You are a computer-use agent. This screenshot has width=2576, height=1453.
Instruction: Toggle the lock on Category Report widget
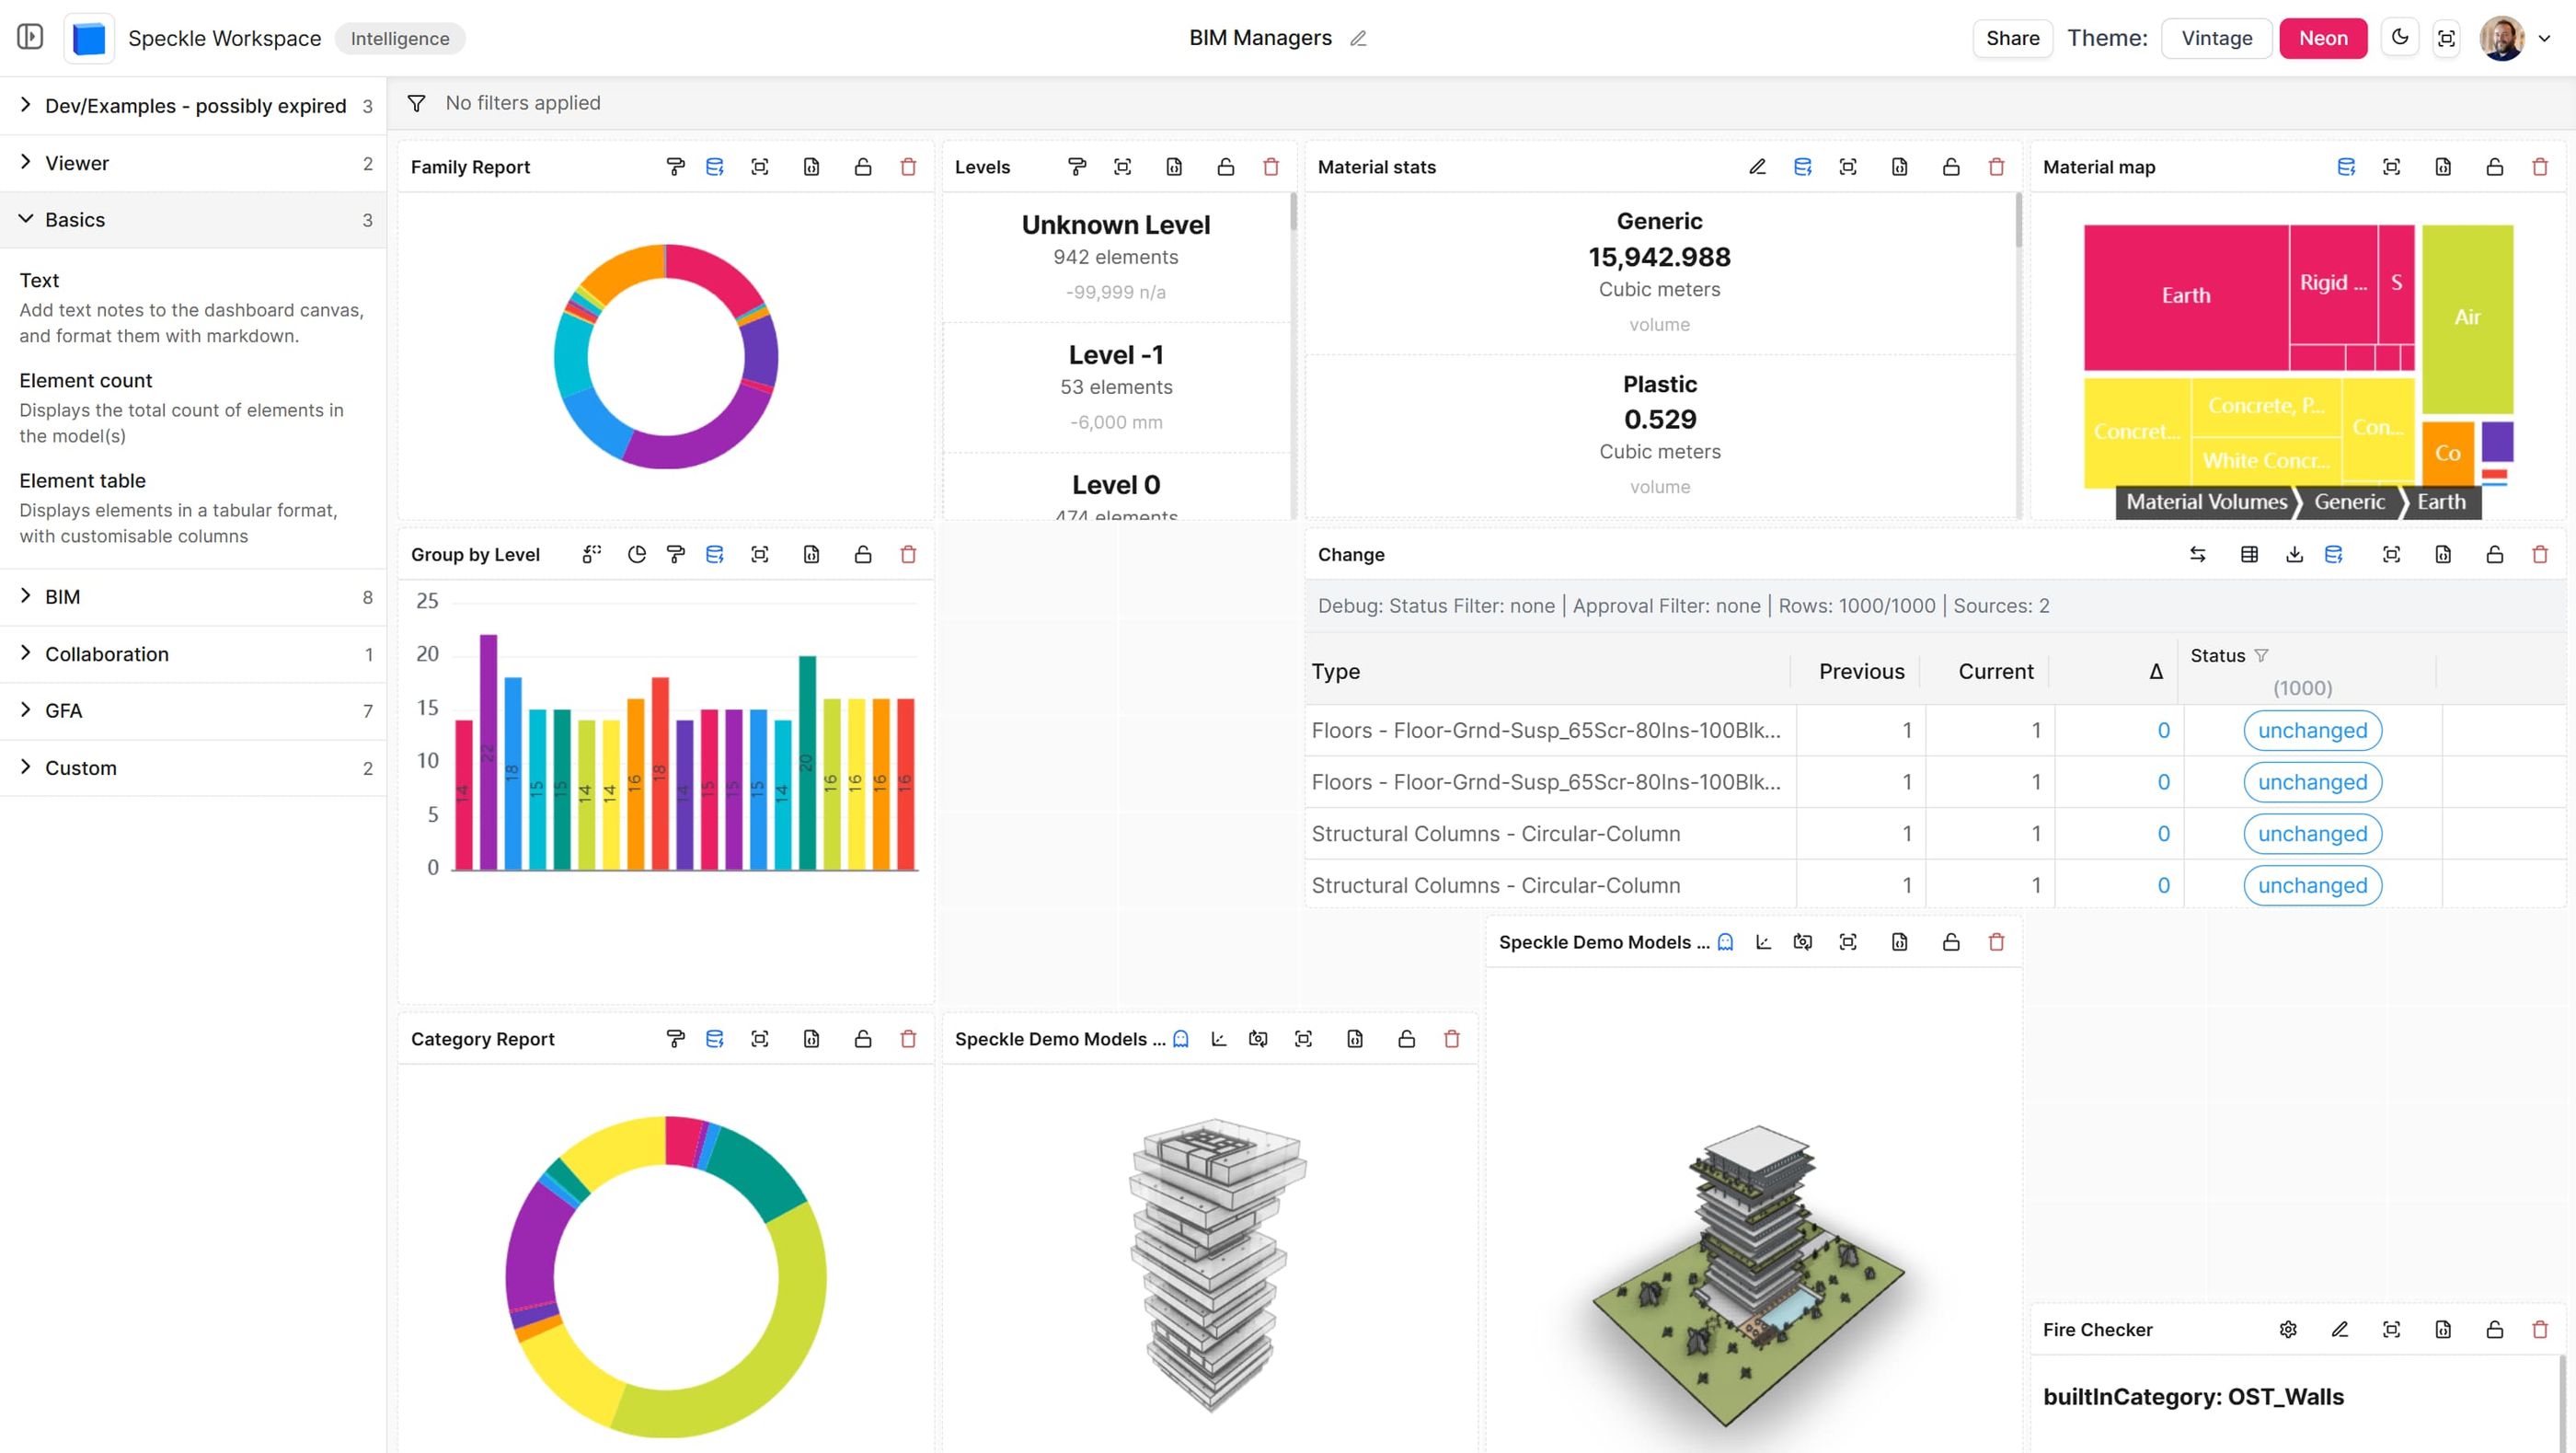[863, 1039]
